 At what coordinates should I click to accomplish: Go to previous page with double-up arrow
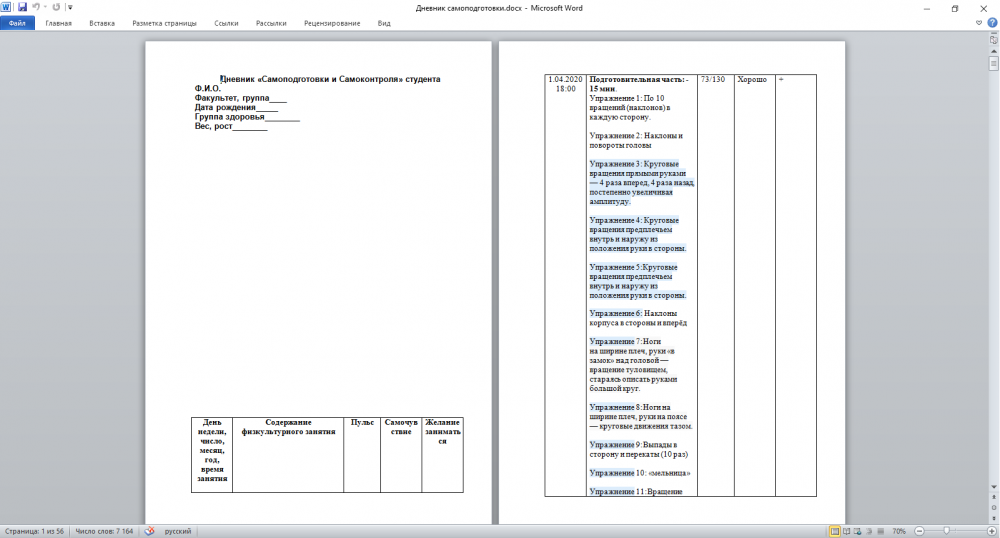pyautogui.click(x=994, y=497)
